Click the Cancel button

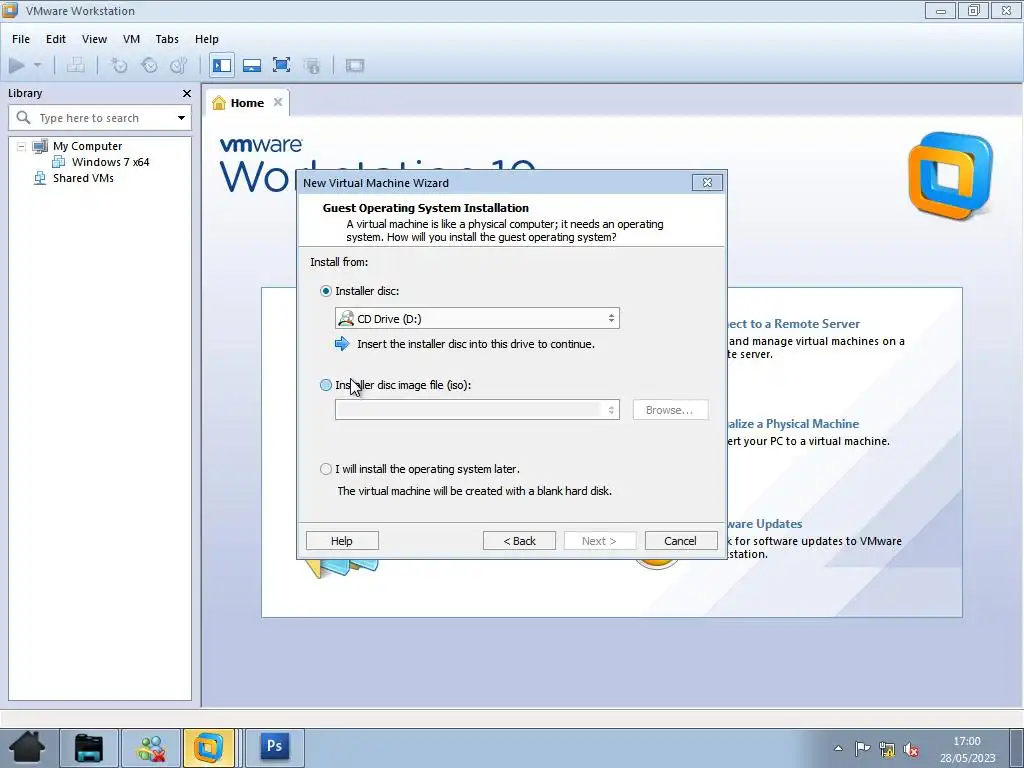pyautogui.click(x=680, y=541)
